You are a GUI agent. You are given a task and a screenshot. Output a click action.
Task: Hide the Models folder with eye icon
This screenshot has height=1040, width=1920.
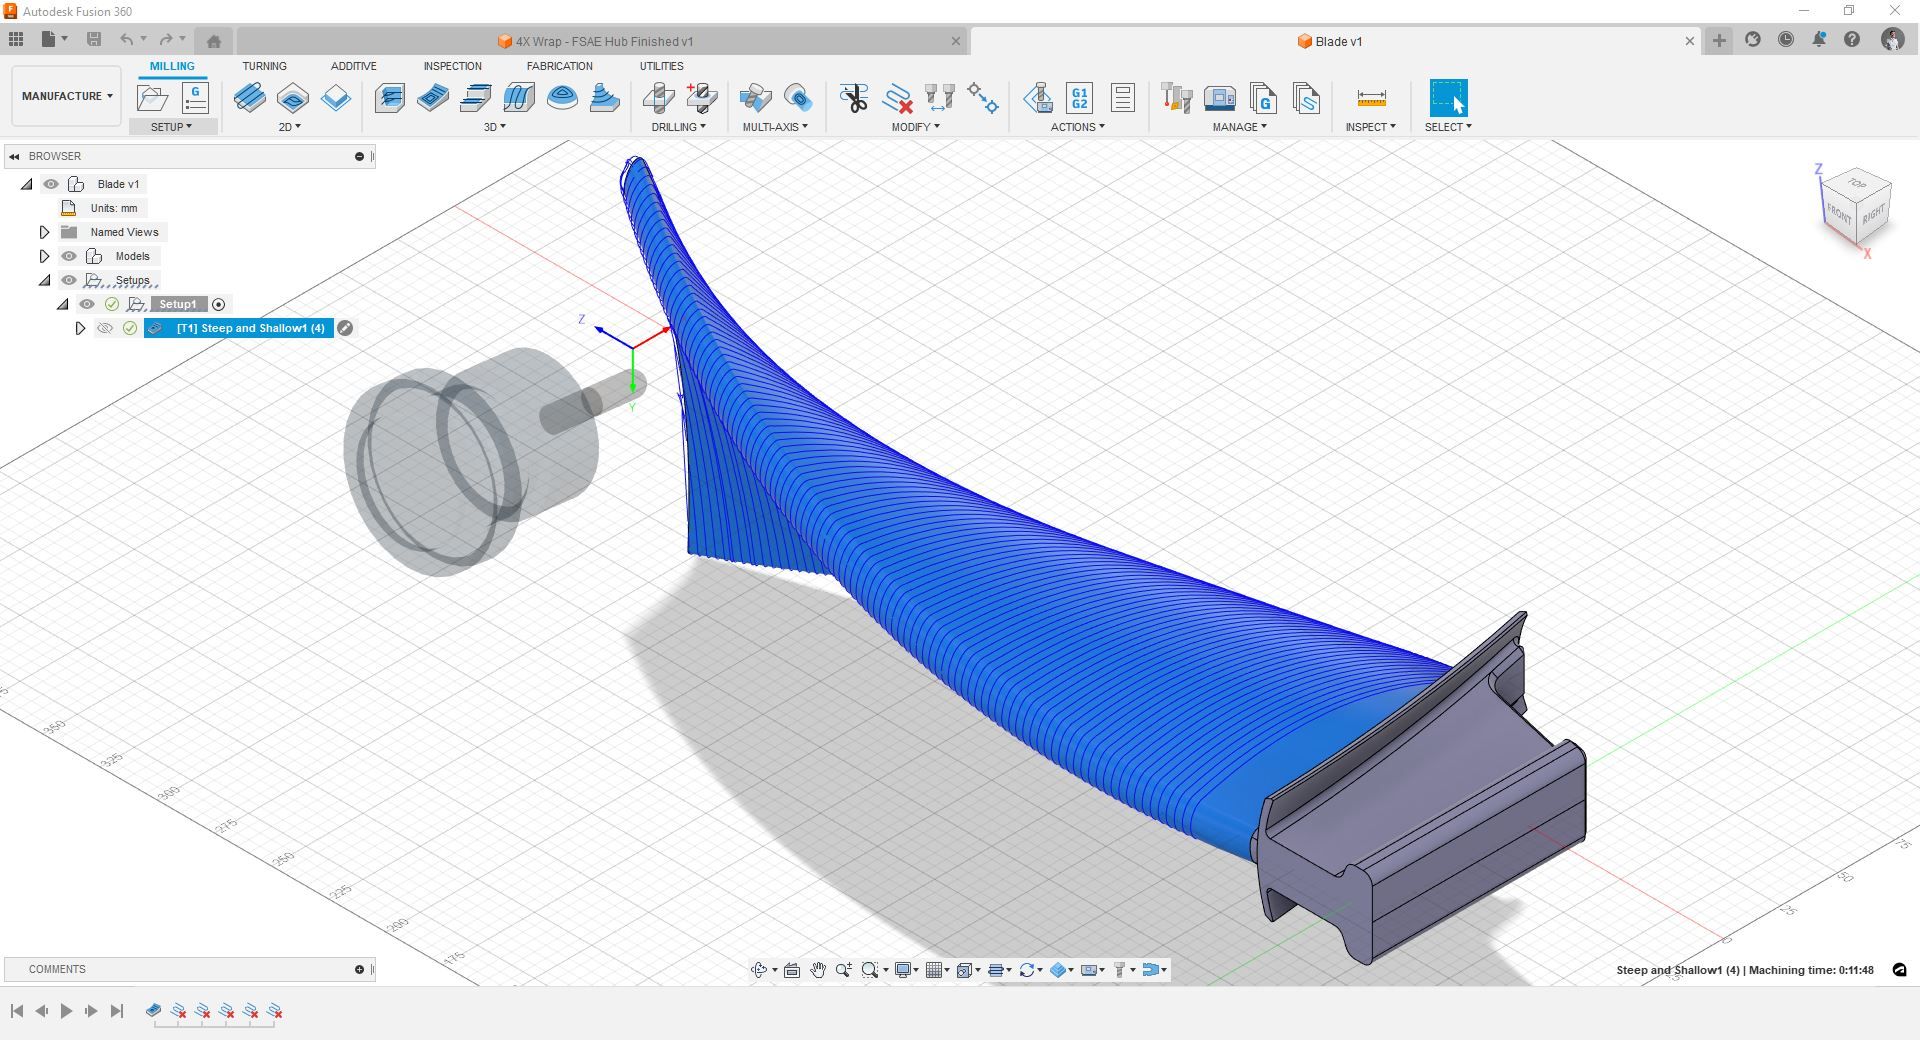click(69, 256)
